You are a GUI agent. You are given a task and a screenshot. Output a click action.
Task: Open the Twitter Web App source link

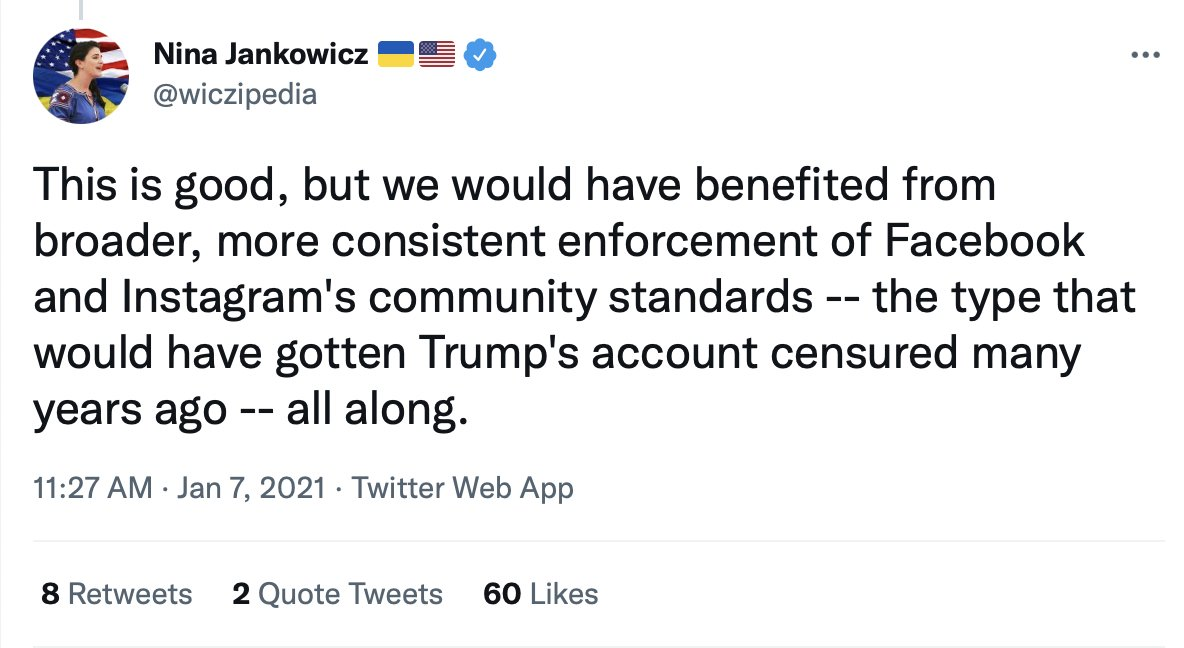(462, 489)
